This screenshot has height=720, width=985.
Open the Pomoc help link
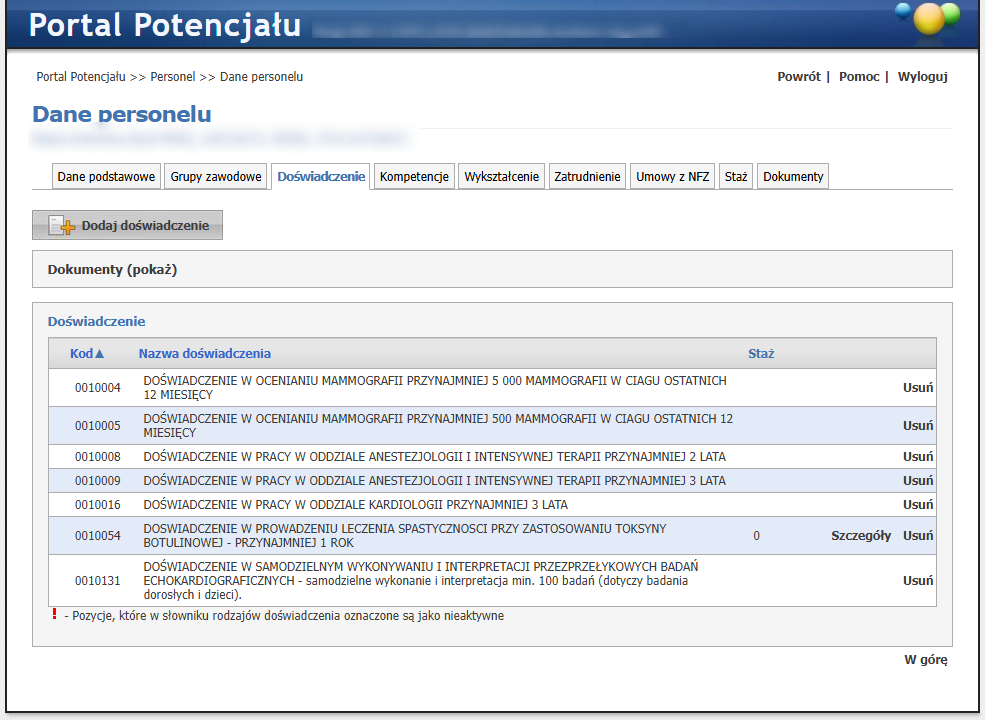click(859, 77)
